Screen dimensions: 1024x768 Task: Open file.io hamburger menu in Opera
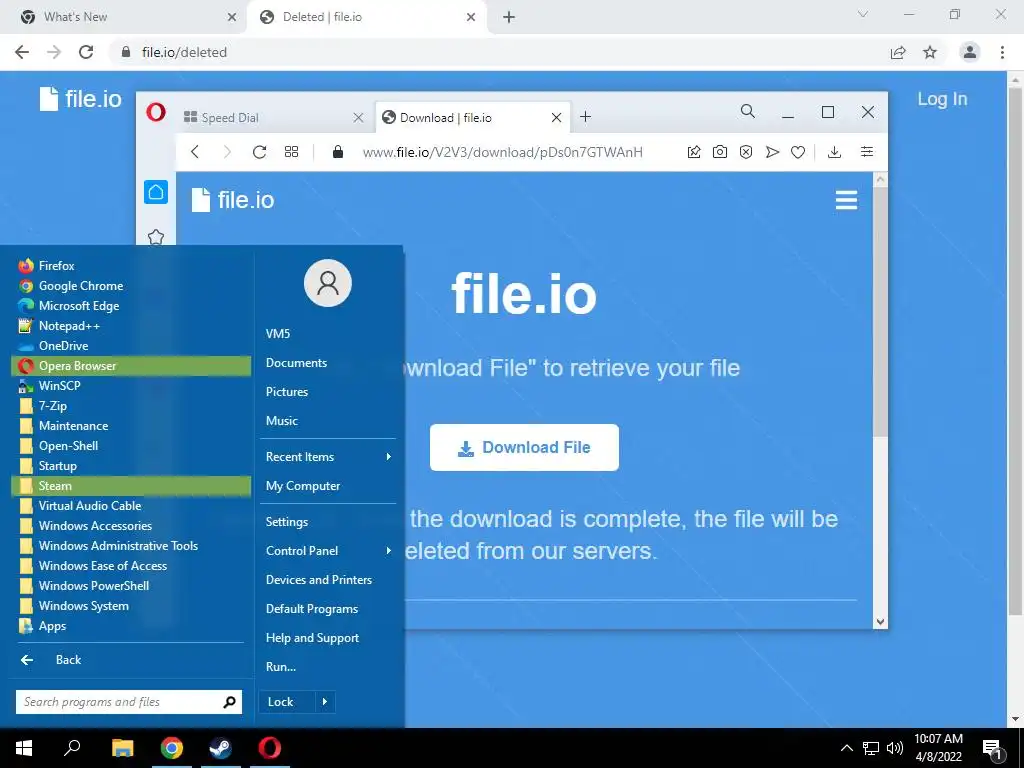(x=846, y=200)
